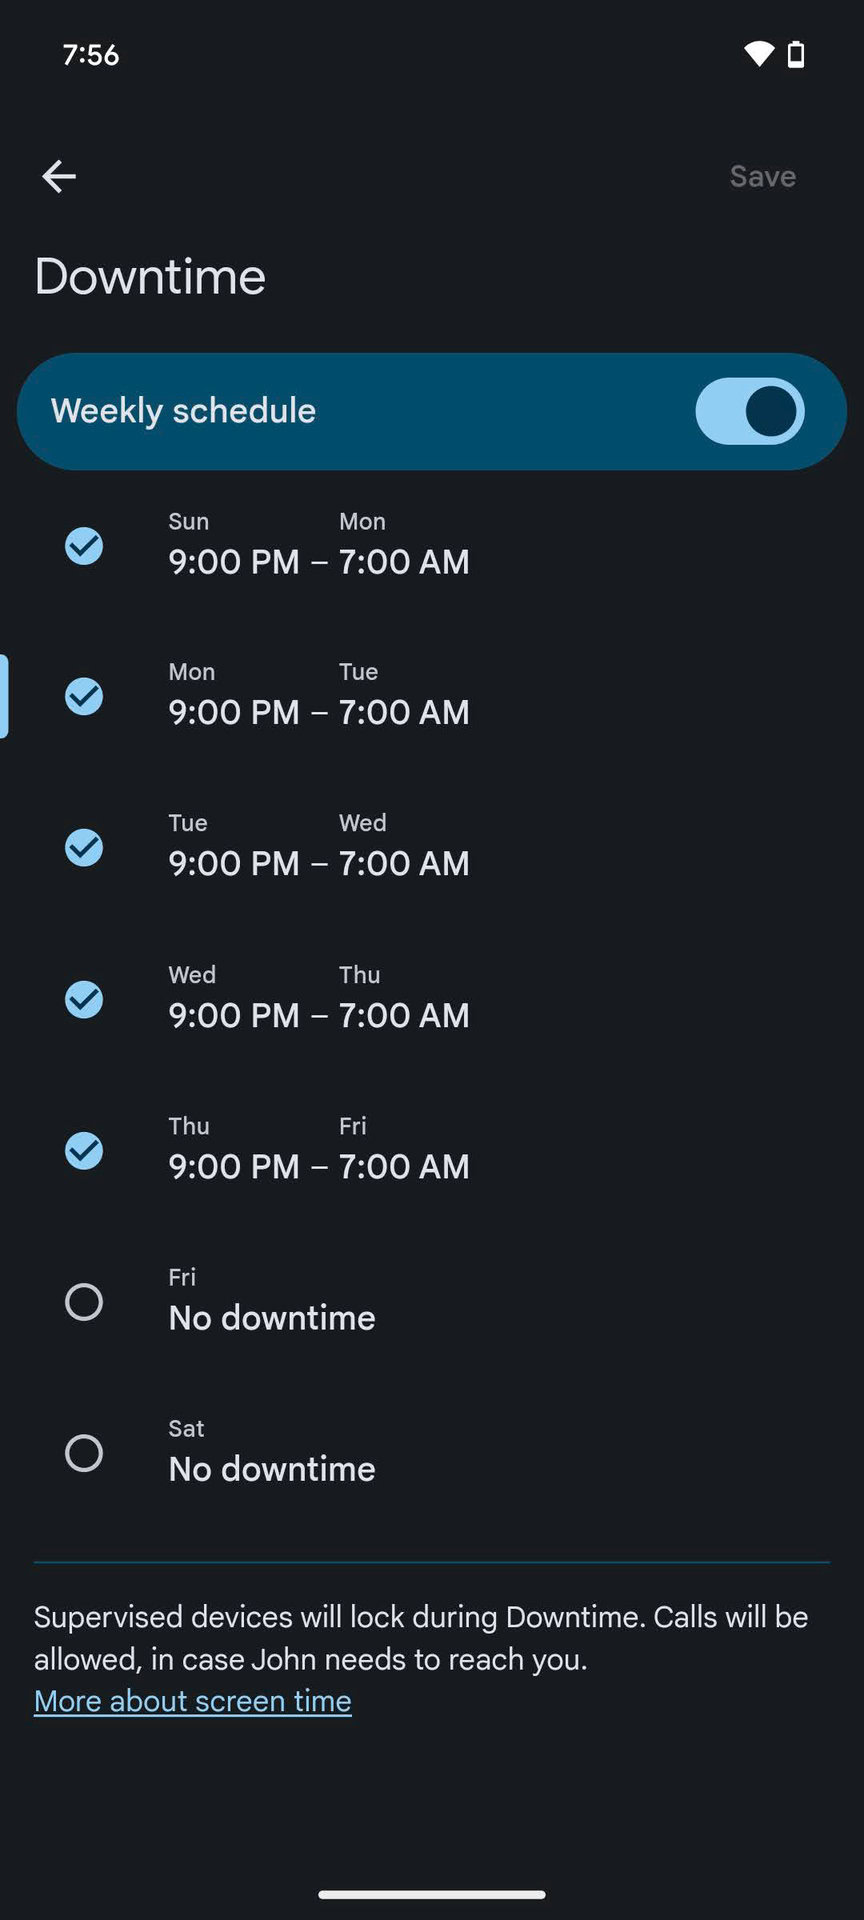Open the More about screen time link
The width and height of the screenshot is (864, 1920).
(x=193, y=1701)
